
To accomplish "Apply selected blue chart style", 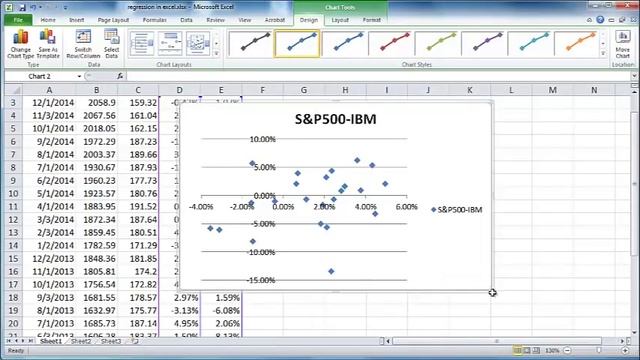I will [297, 43].
